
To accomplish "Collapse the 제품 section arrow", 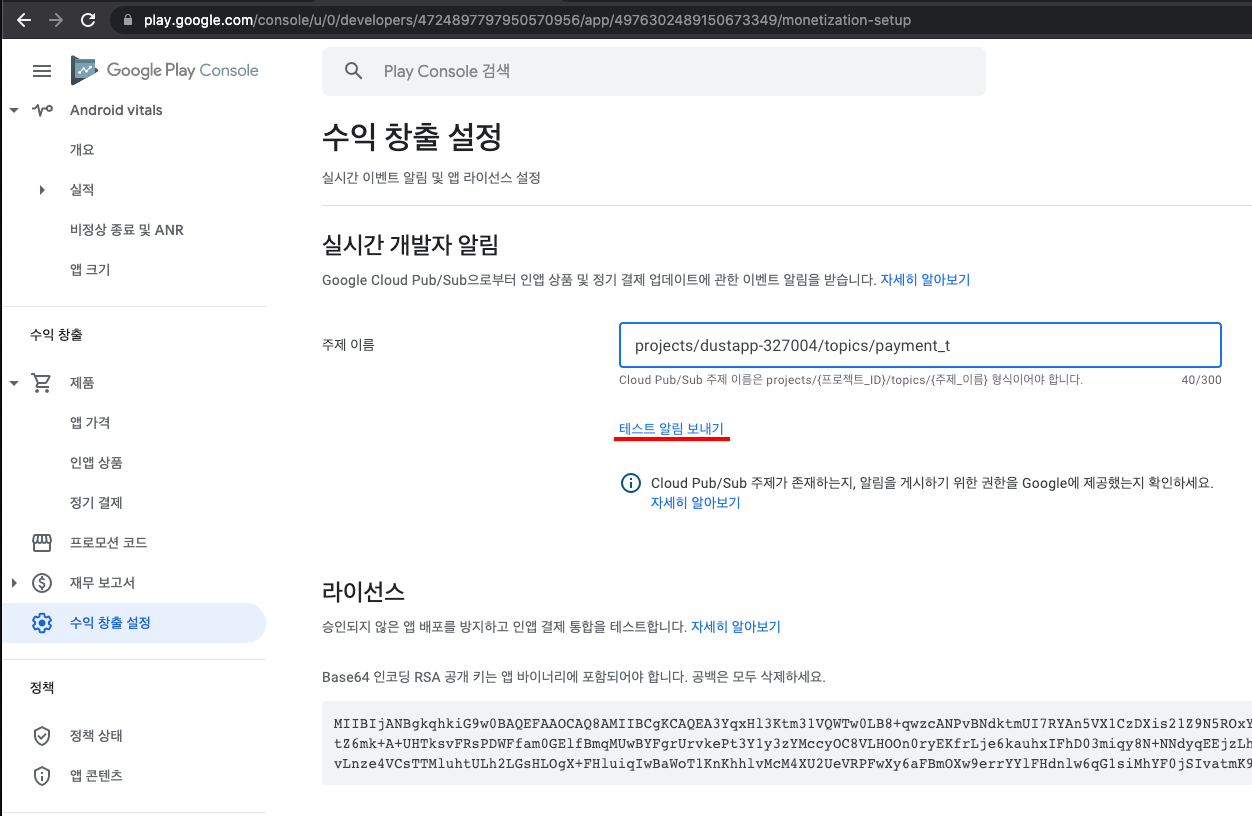I will 14,383.
